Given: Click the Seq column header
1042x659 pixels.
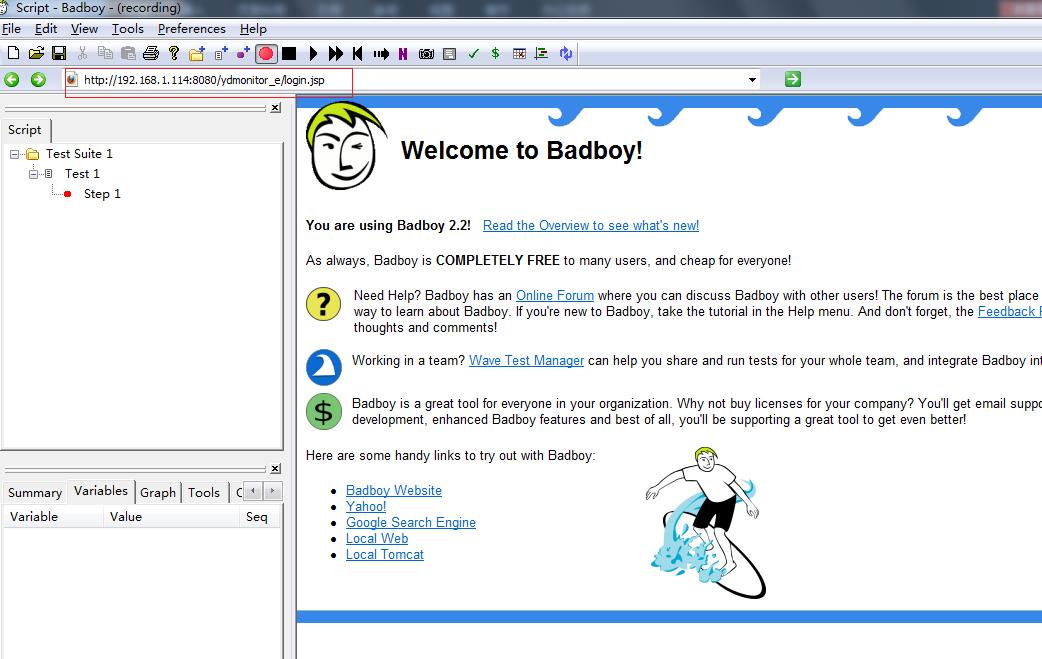Looking at the screenshot, I should pos(259,516).
